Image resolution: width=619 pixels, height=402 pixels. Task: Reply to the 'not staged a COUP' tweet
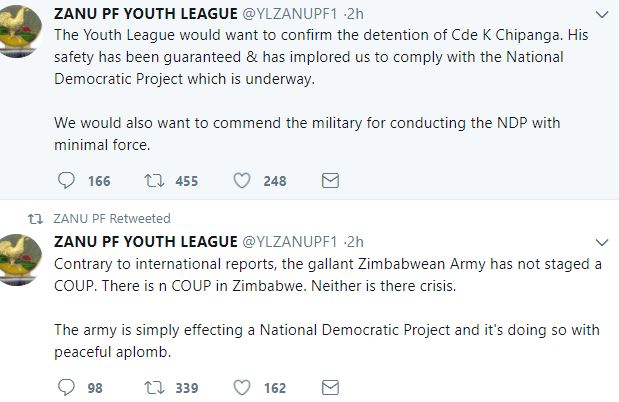coord(67,387)
